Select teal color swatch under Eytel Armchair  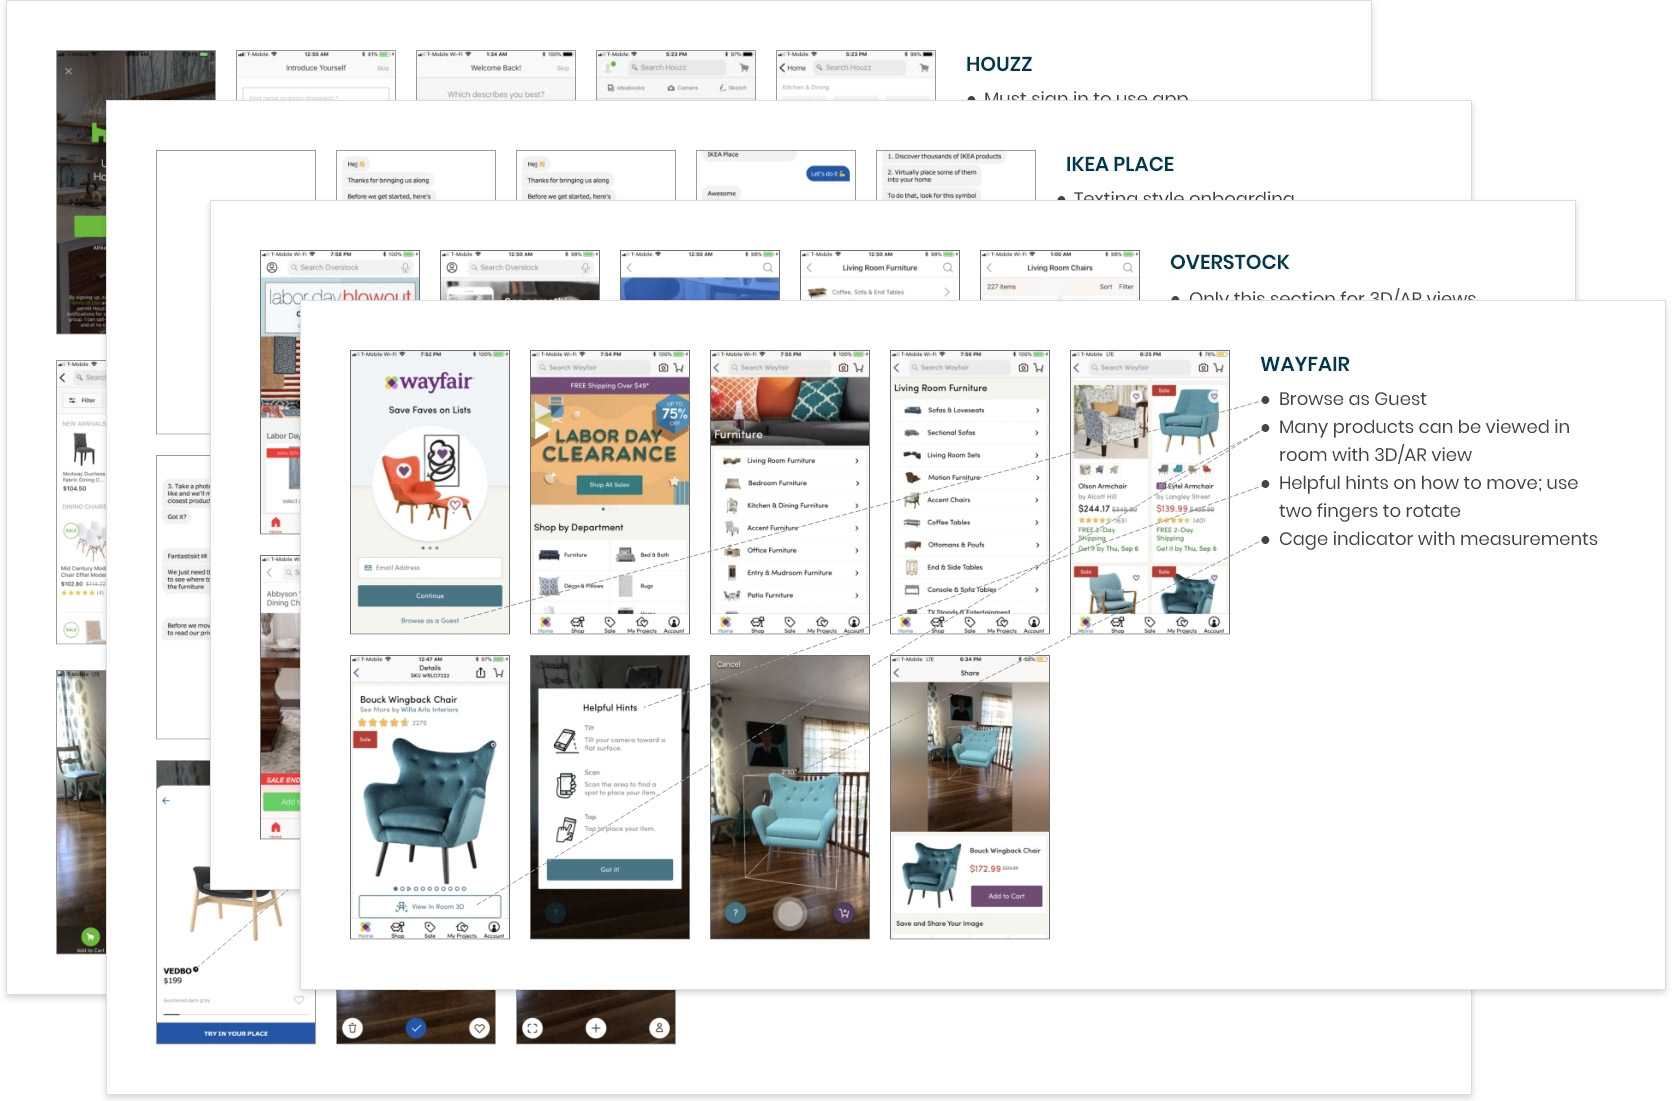coord(1179,469)
